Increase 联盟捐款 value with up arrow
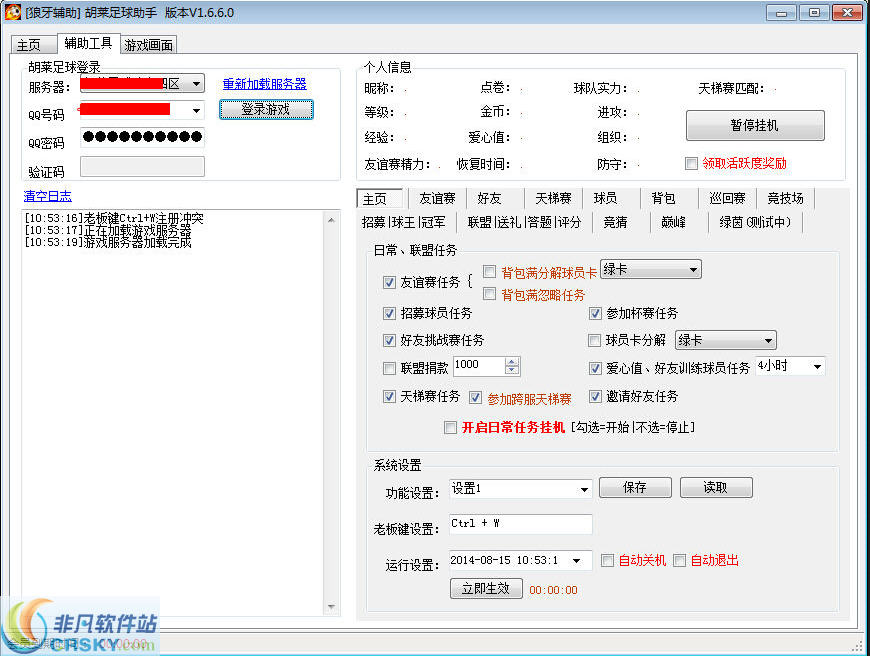This screenshot has width=870, height=656. [512, 361]
